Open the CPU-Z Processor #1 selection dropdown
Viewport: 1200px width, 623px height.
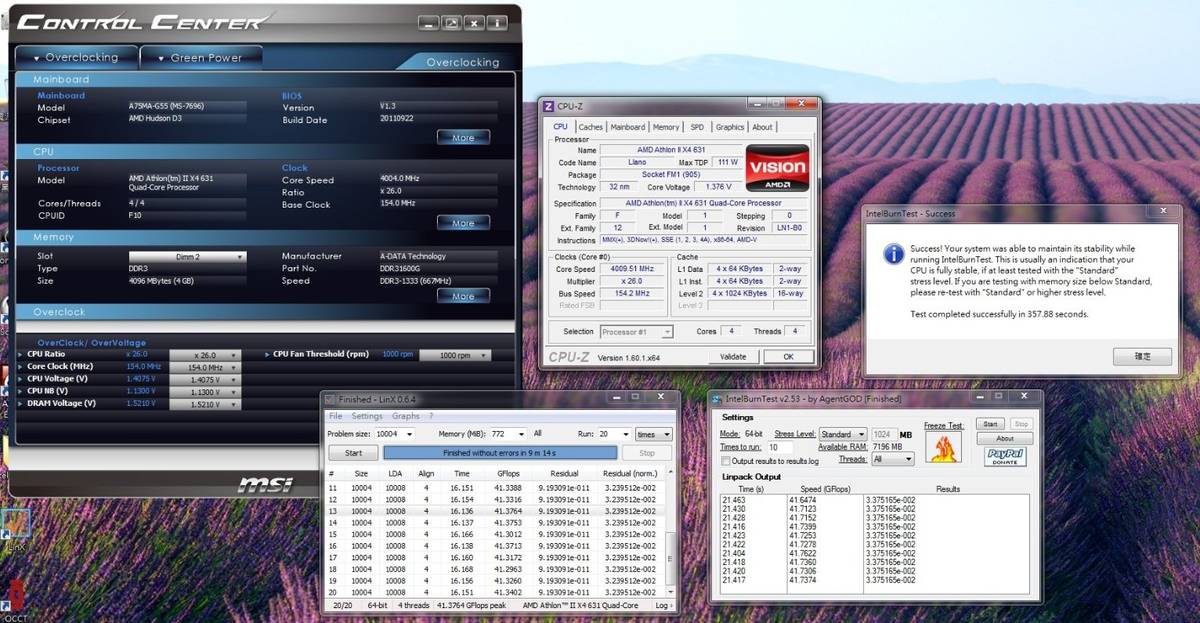639,331
